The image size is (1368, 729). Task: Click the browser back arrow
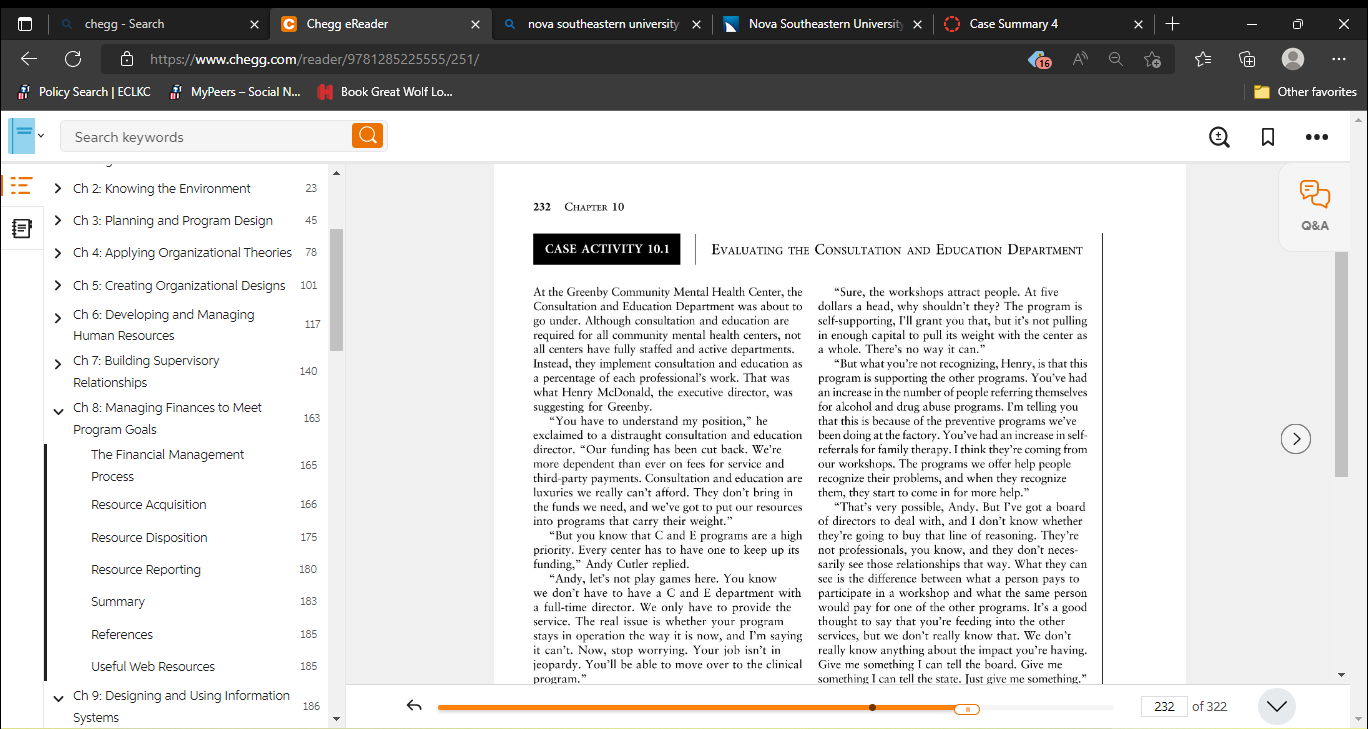pyautogui.click(x=29, y=59)
